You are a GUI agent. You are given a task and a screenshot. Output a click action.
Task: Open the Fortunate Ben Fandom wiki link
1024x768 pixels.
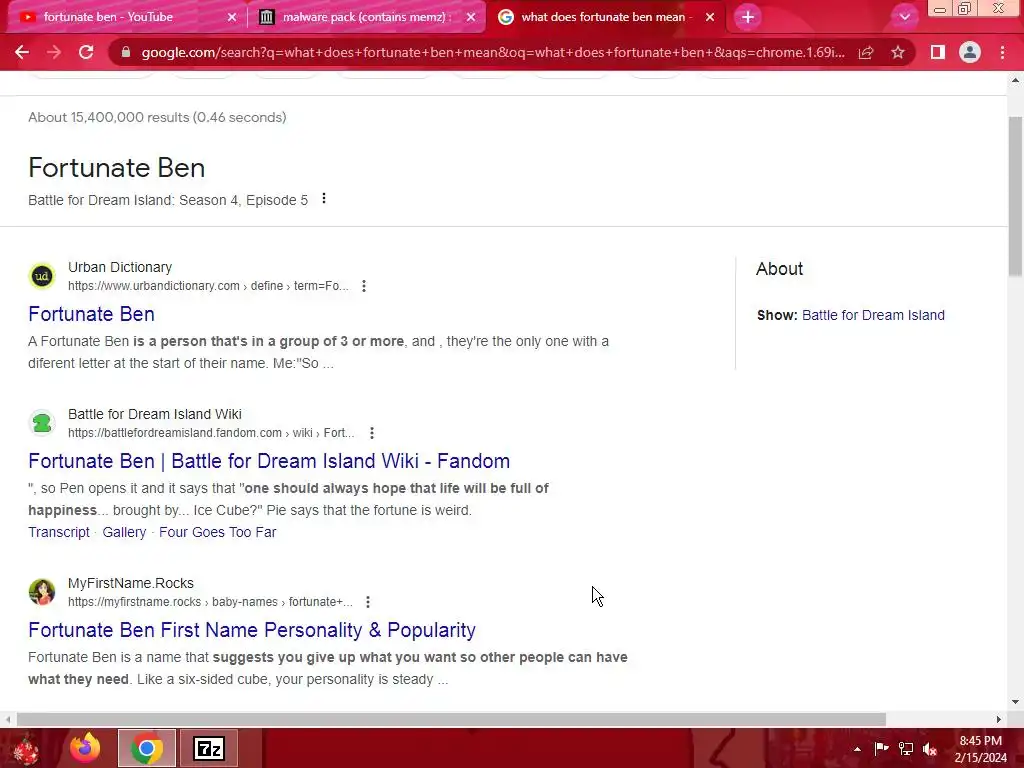click(269, 461)
